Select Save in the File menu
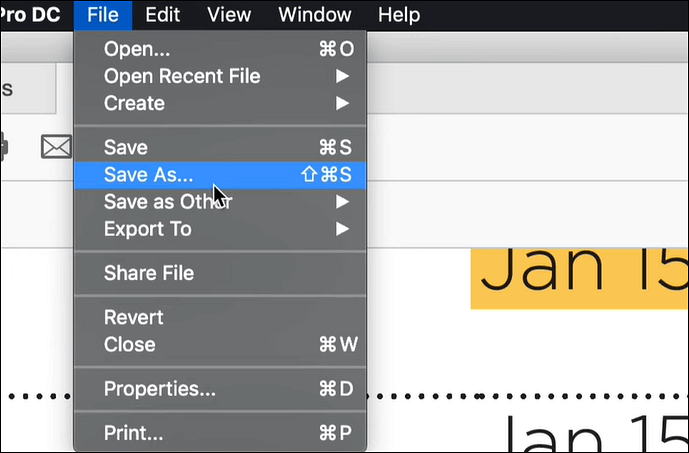 tap(125, 148)
